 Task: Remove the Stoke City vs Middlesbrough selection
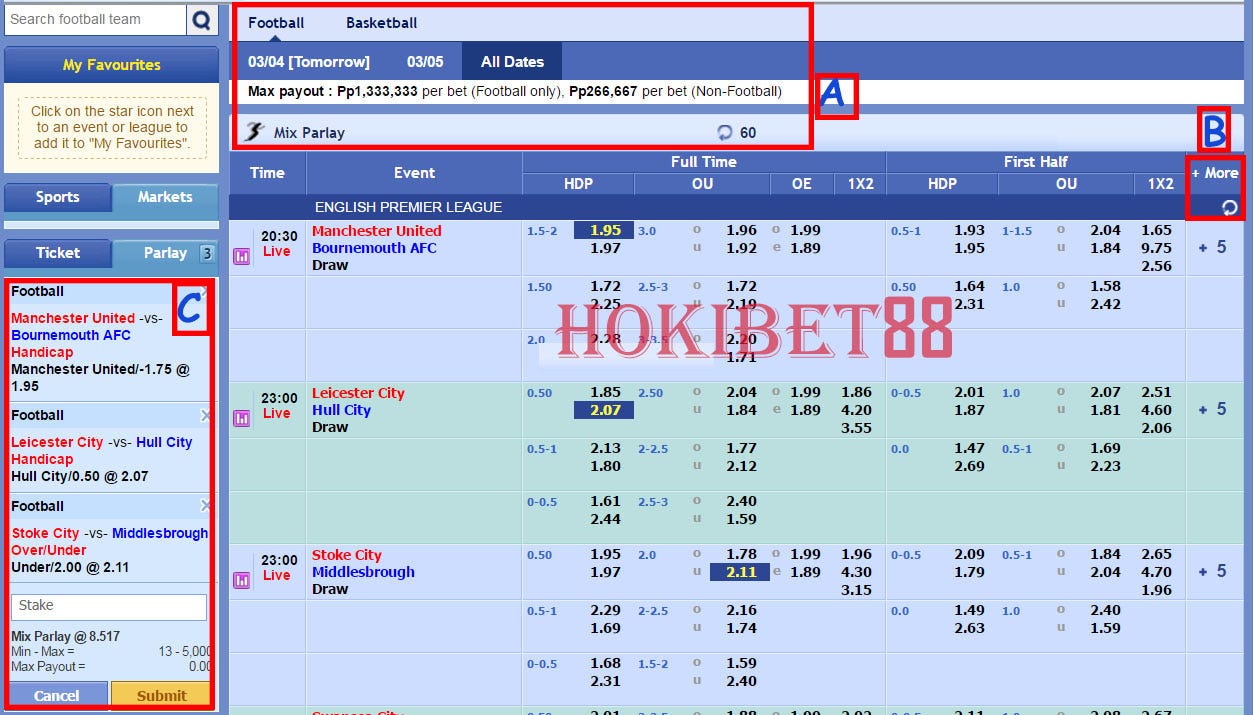point(205,506)
